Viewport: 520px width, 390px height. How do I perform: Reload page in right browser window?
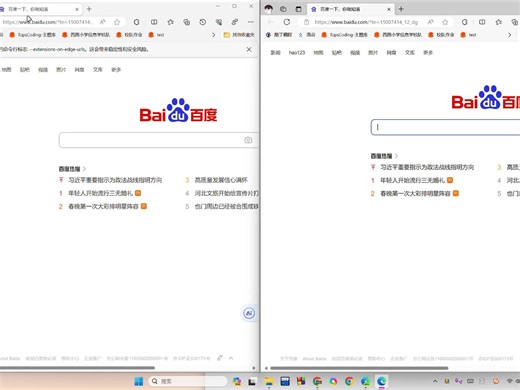coord(287,22)
